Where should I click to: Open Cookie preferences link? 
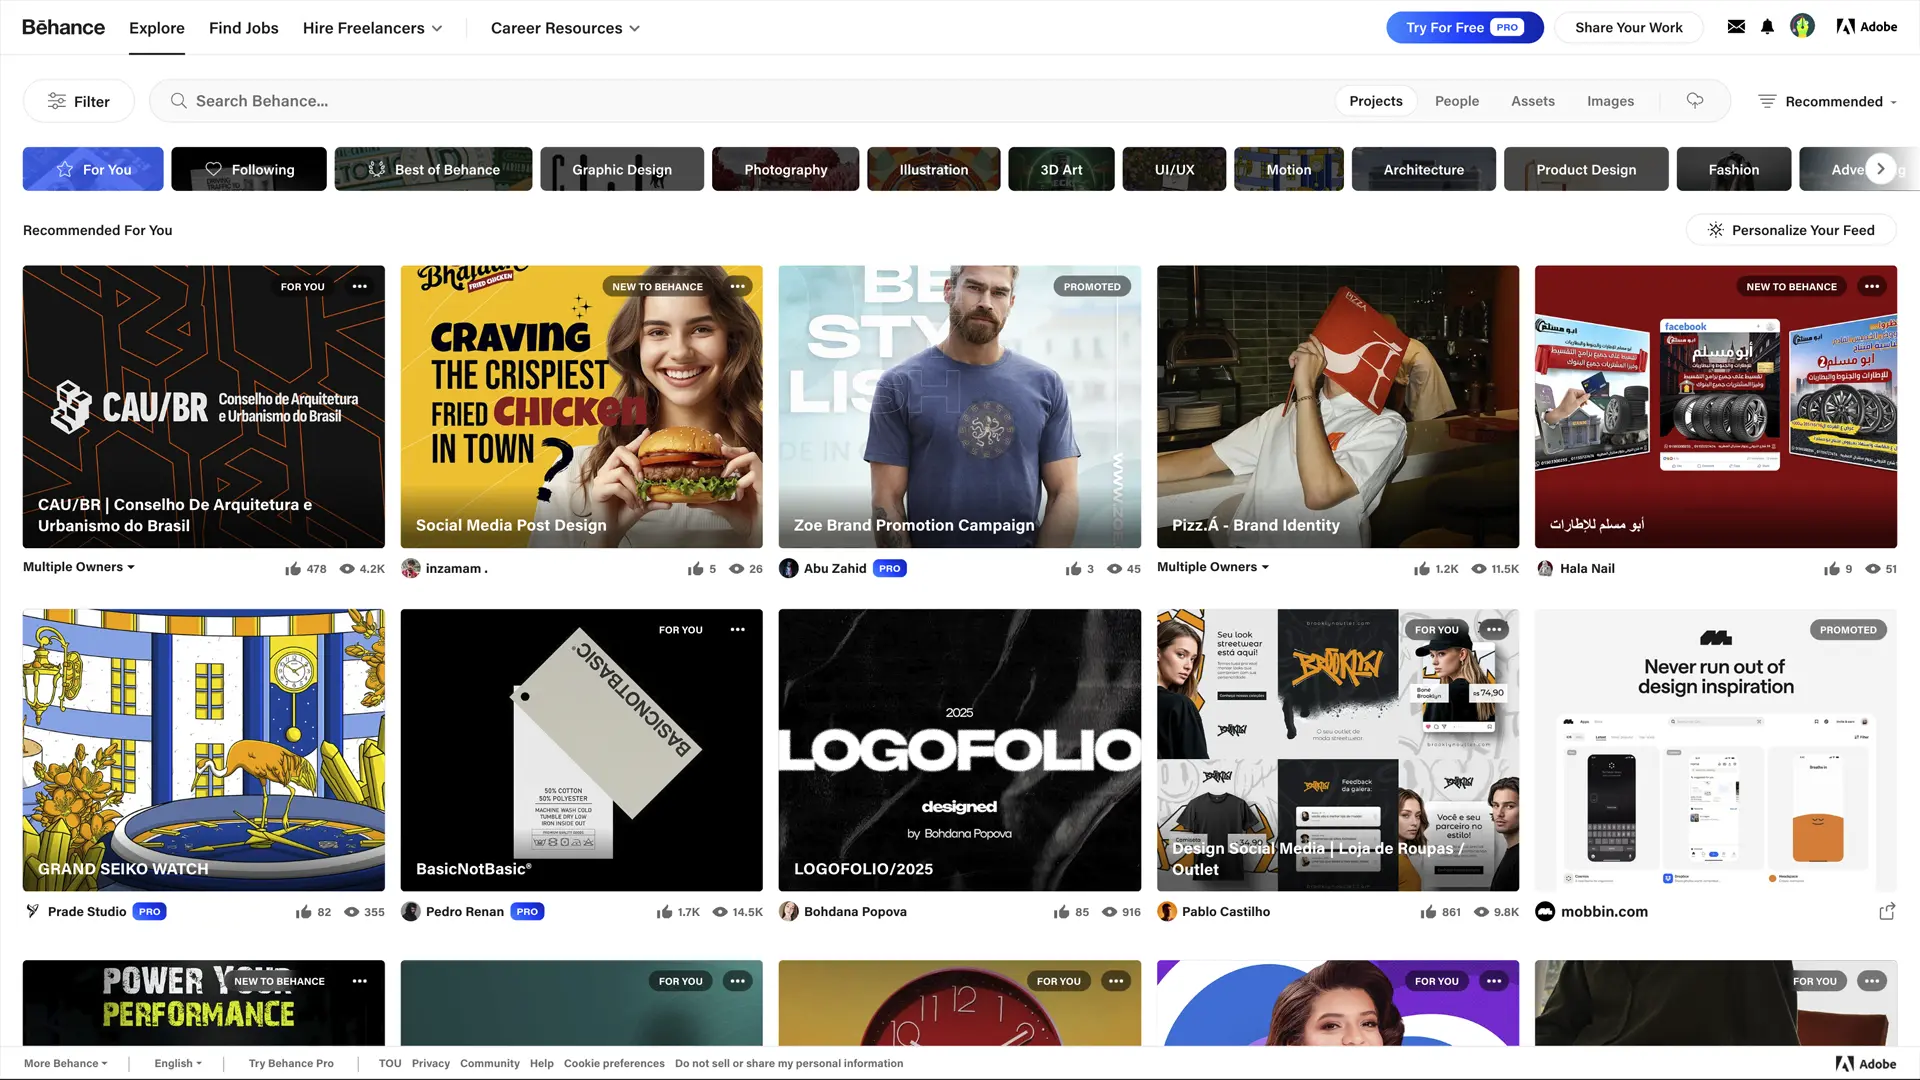pos(614,1063)
